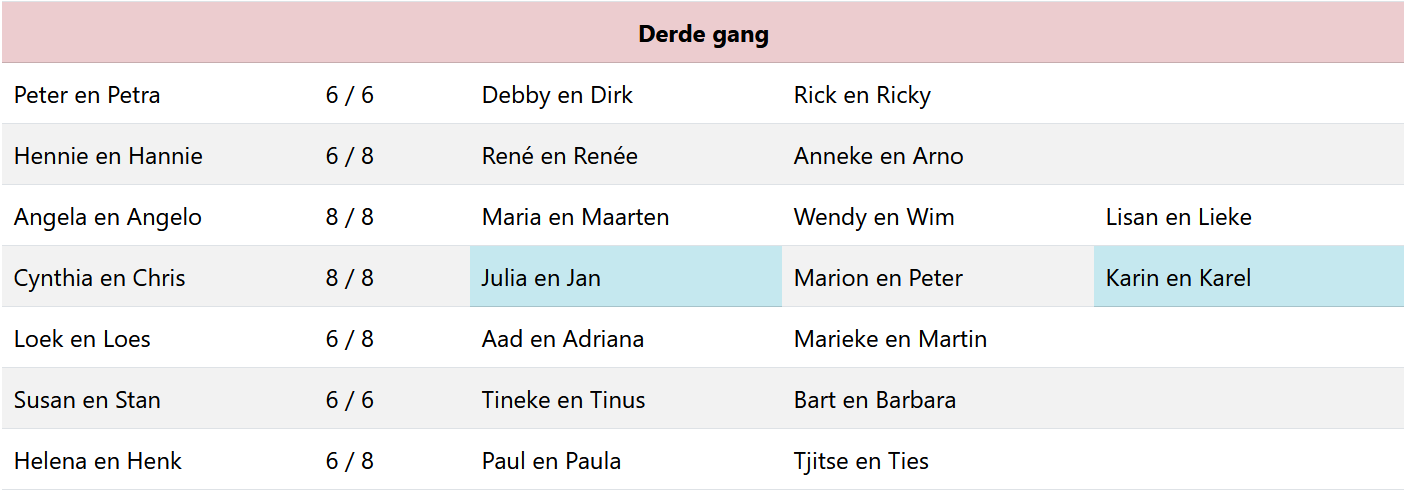Click on 'Hennie en Hannie'
The width and height of the screenshot is (1404, 494).
pos(108,156)
